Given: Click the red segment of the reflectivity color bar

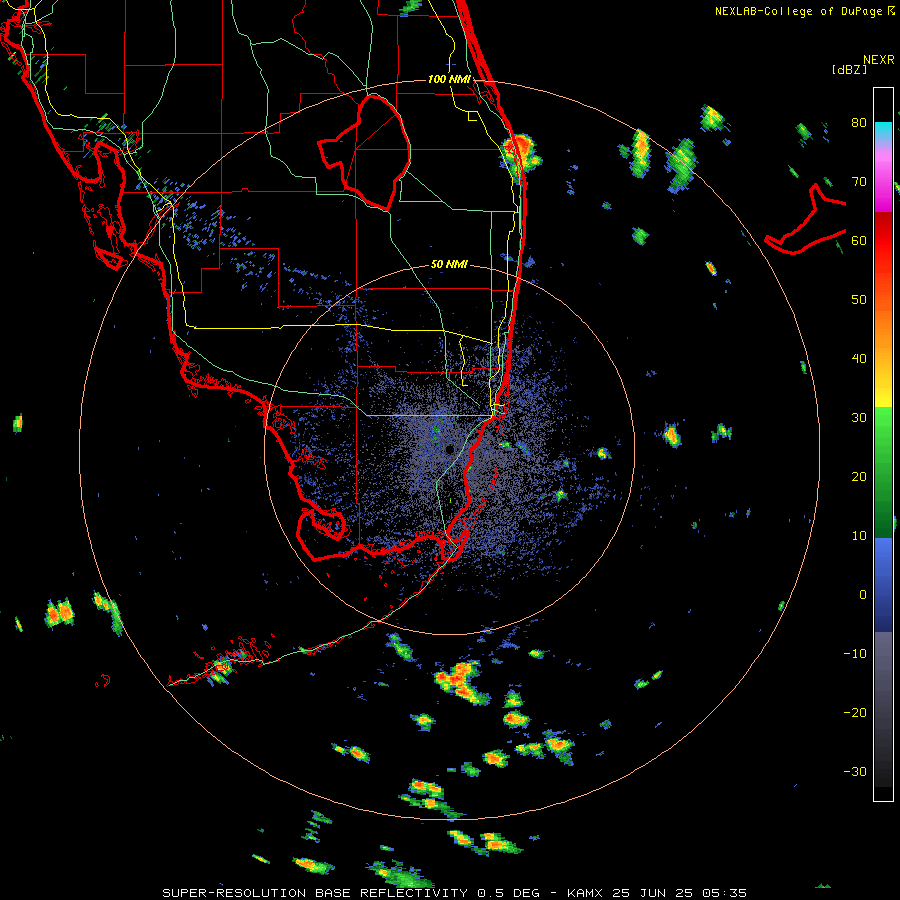Looking at the screenshot, I should pyautogui.click(x=883, y=241).
